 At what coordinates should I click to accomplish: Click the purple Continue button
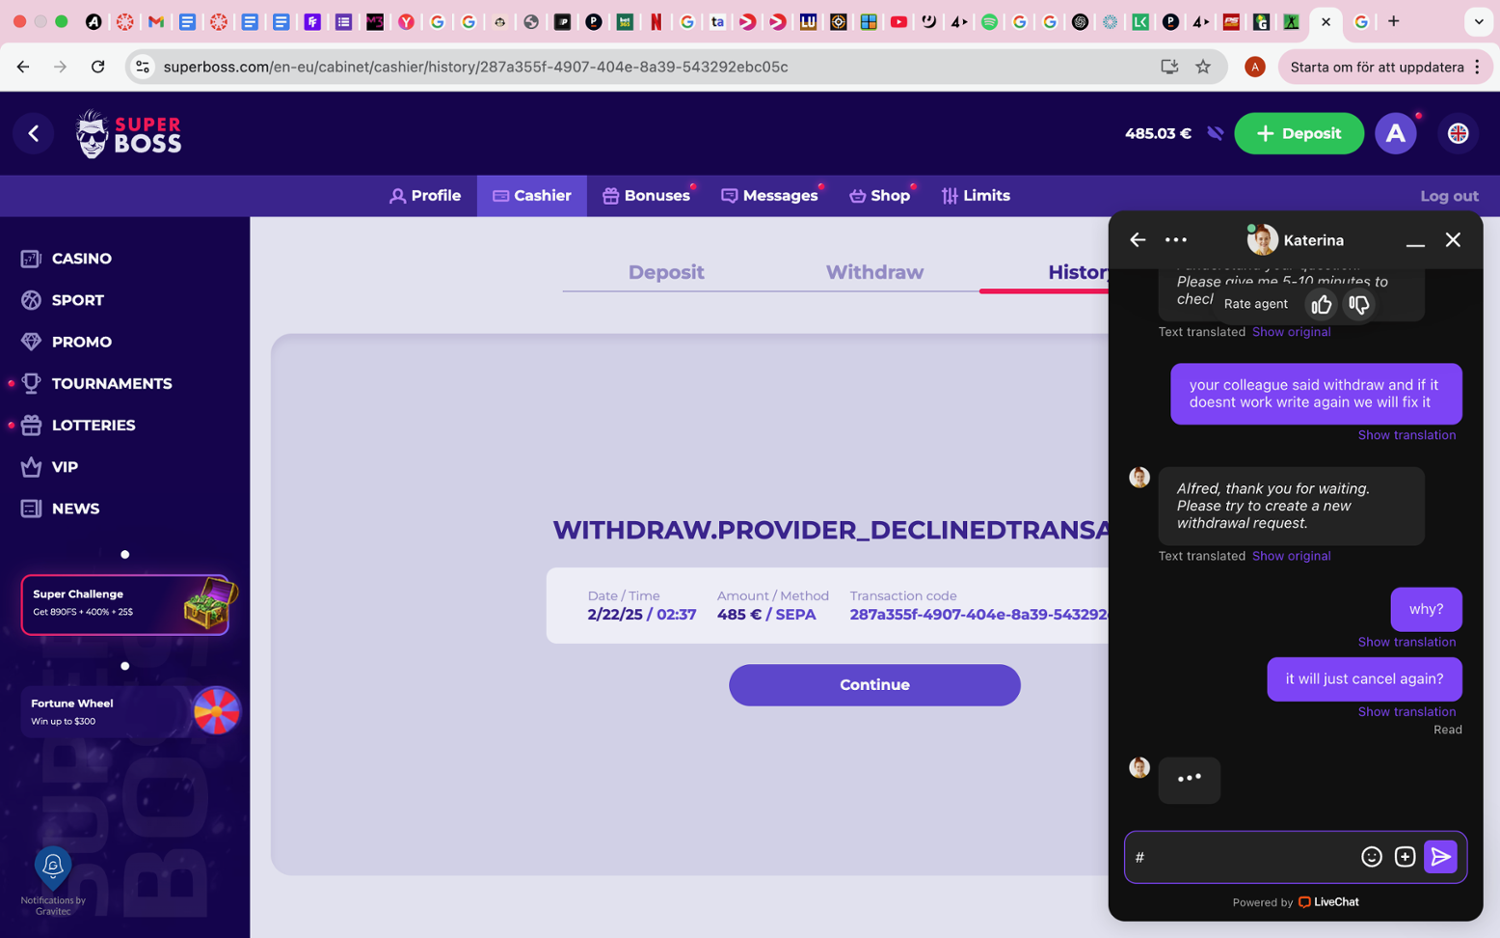click(x=874, y=685)
